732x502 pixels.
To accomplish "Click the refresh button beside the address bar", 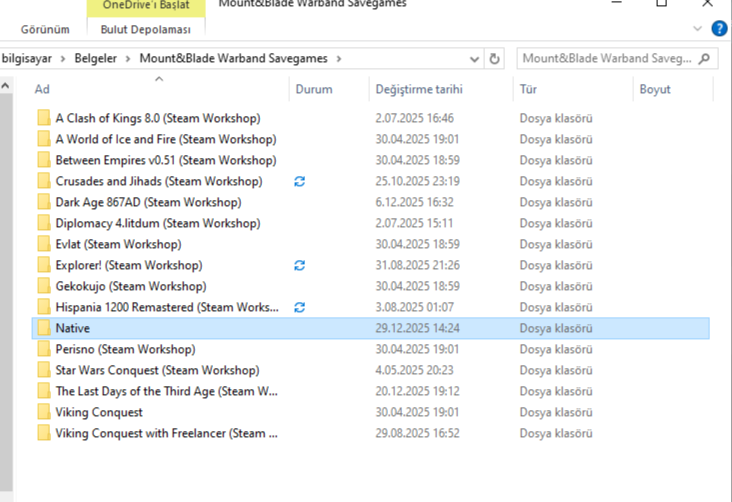I will [x=494, y=59].
